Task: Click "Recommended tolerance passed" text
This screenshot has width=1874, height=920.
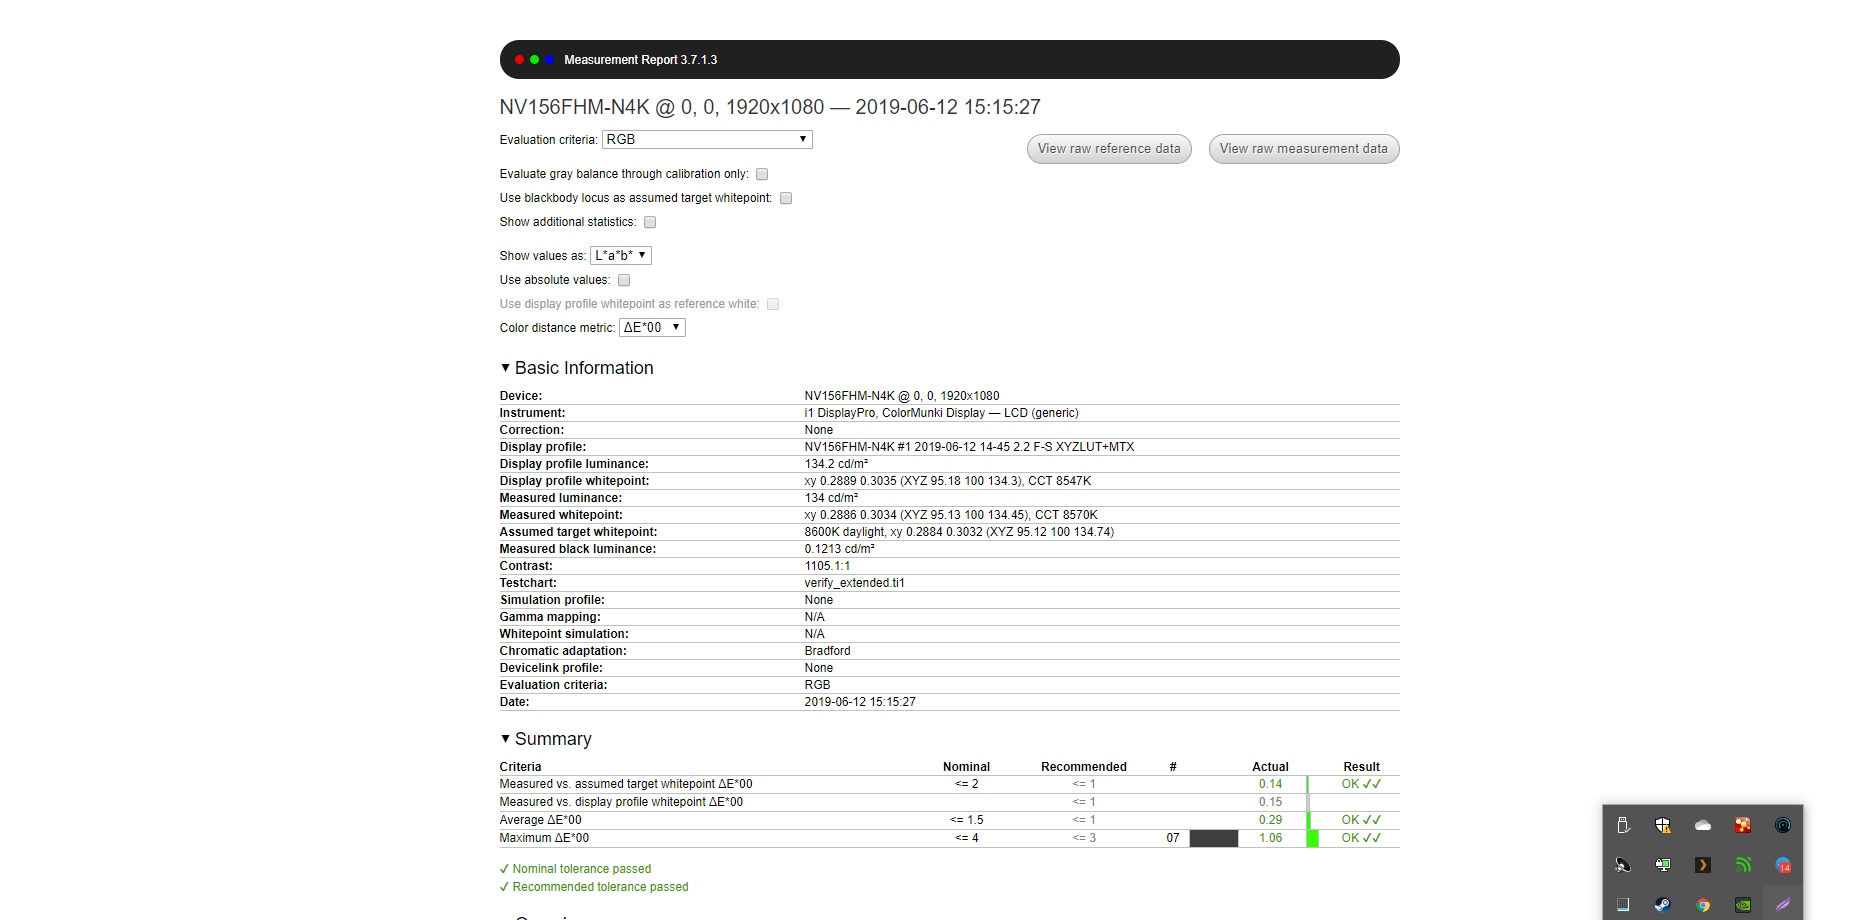Action: tap(600, 887)
